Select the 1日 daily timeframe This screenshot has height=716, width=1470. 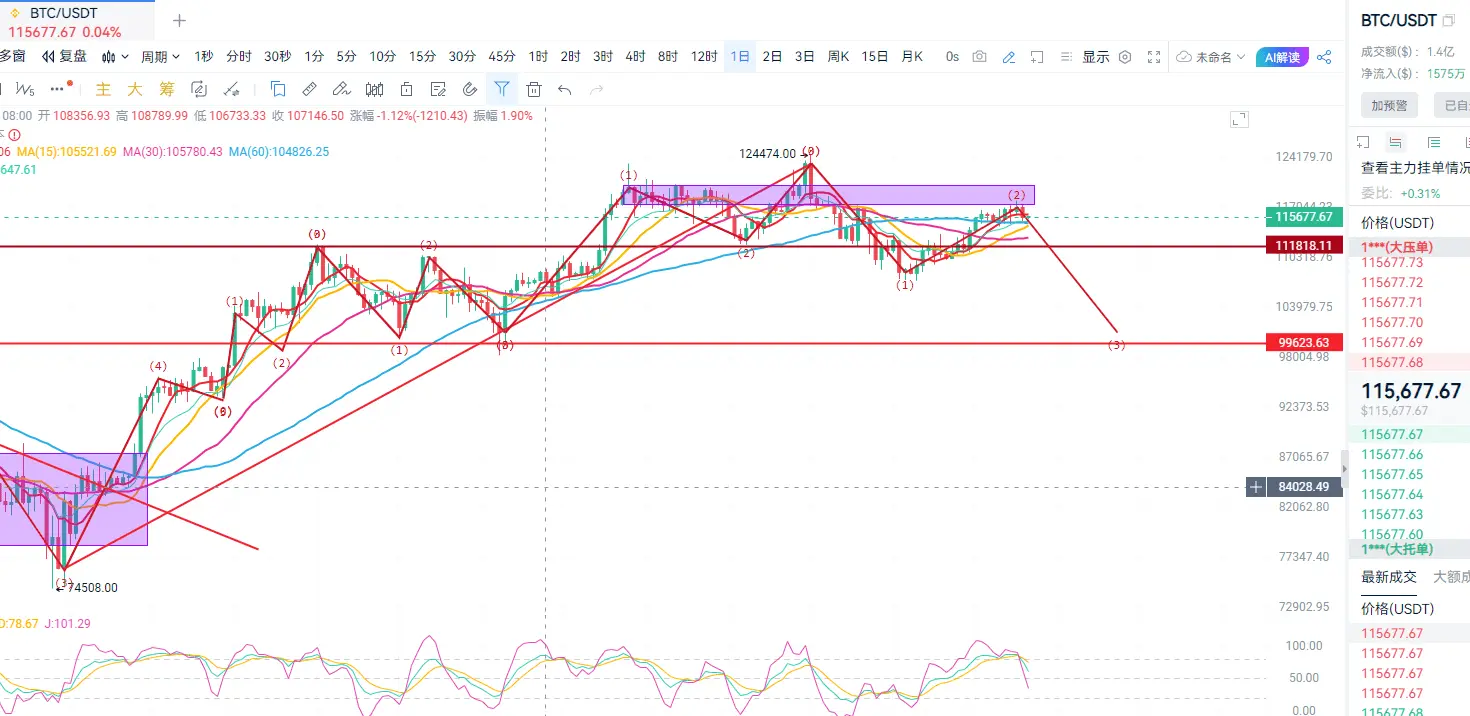[740, 57]
